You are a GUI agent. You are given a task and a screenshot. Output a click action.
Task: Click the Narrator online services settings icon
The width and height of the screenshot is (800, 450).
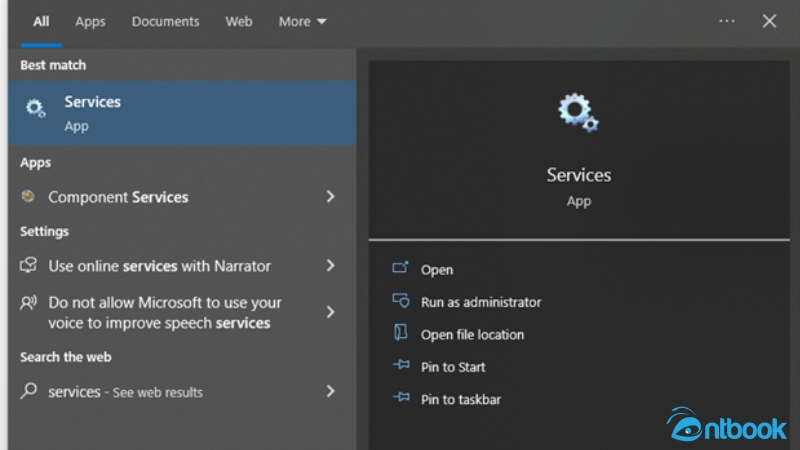pyautogui.click(x=29, y=265)
